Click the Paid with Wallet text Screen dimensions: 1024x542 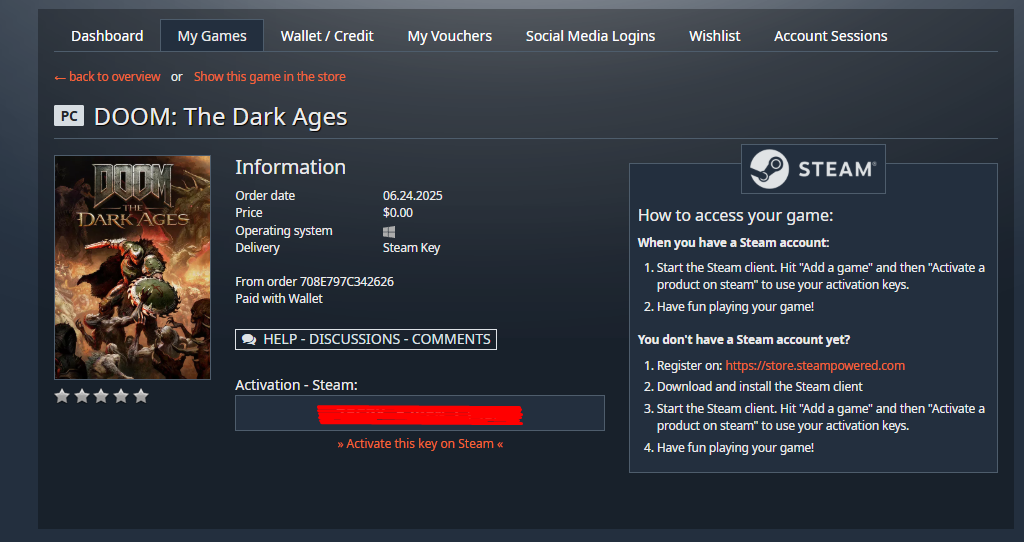pyautogui.click(x=279, y=298)
